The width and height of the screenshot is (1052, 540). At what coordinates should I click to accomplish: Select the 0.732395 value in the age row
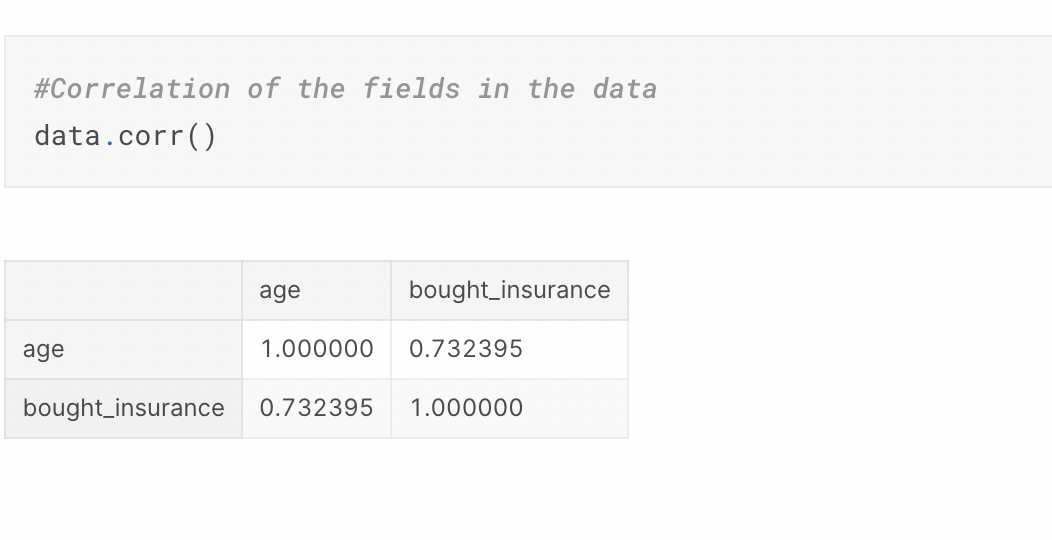509,349
